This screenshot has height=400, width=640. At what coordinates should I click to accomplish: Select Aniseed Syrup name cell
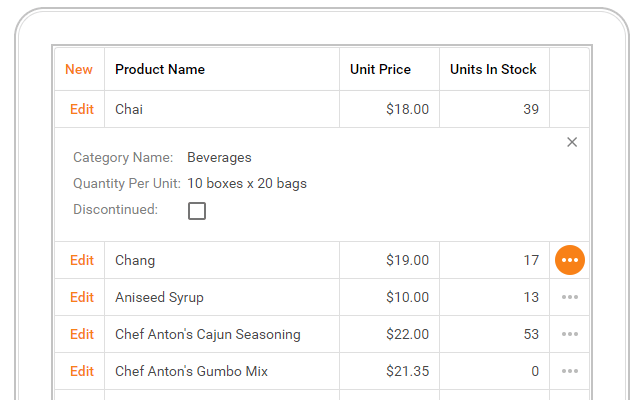159,297
